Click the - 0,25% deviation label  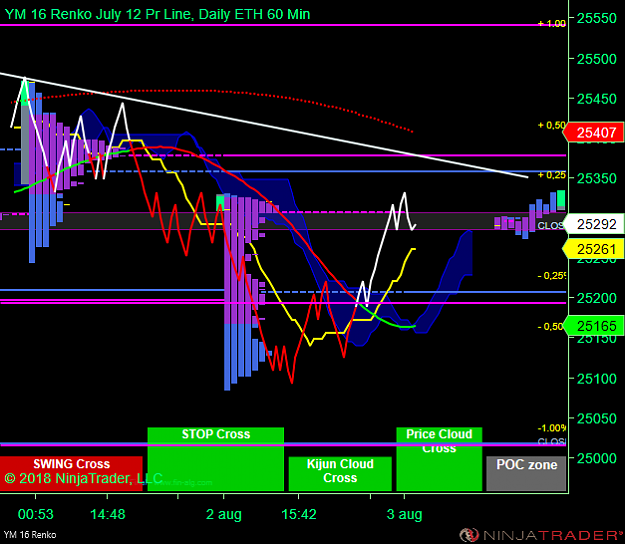click(x=552, y=276)
